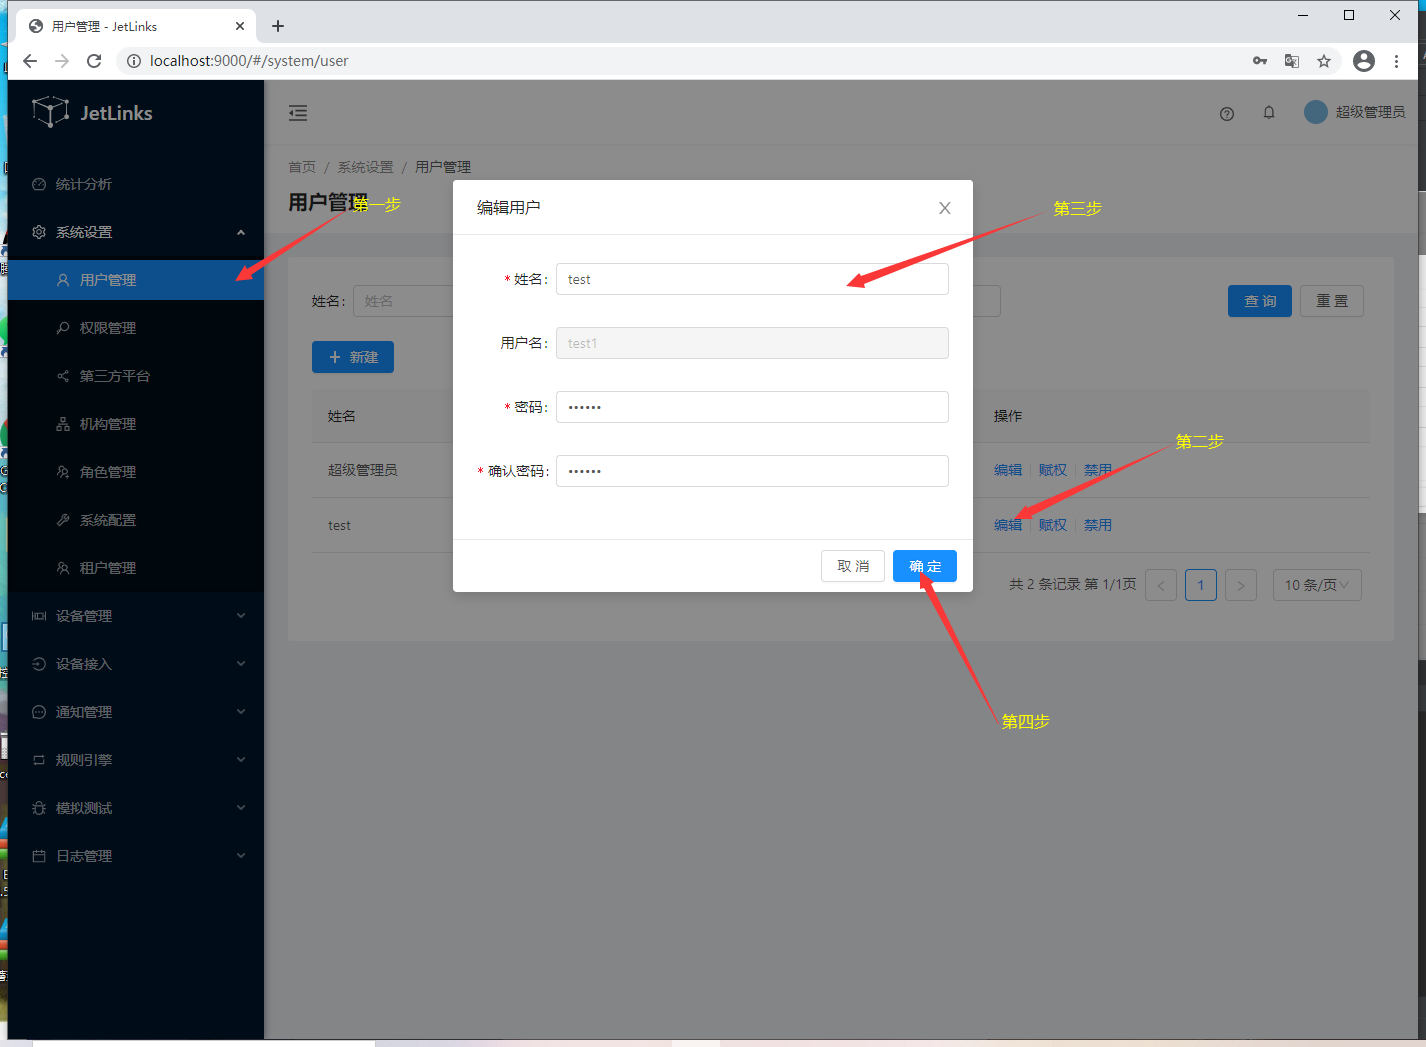The image size is (1426, 1047).
Task: Open a new browser tab
Action: pos(278,26)
